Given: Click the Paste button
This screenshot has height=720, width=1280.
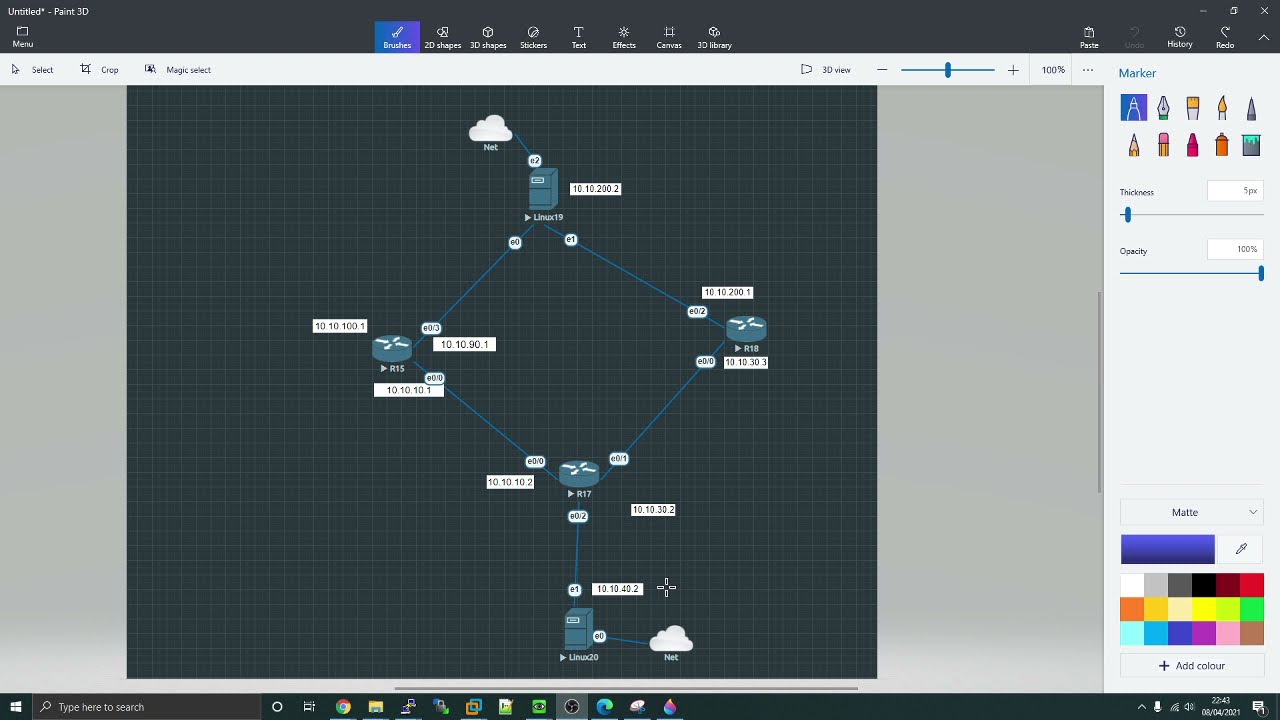Looking at the screenshot, I should tap(1089, 37).
